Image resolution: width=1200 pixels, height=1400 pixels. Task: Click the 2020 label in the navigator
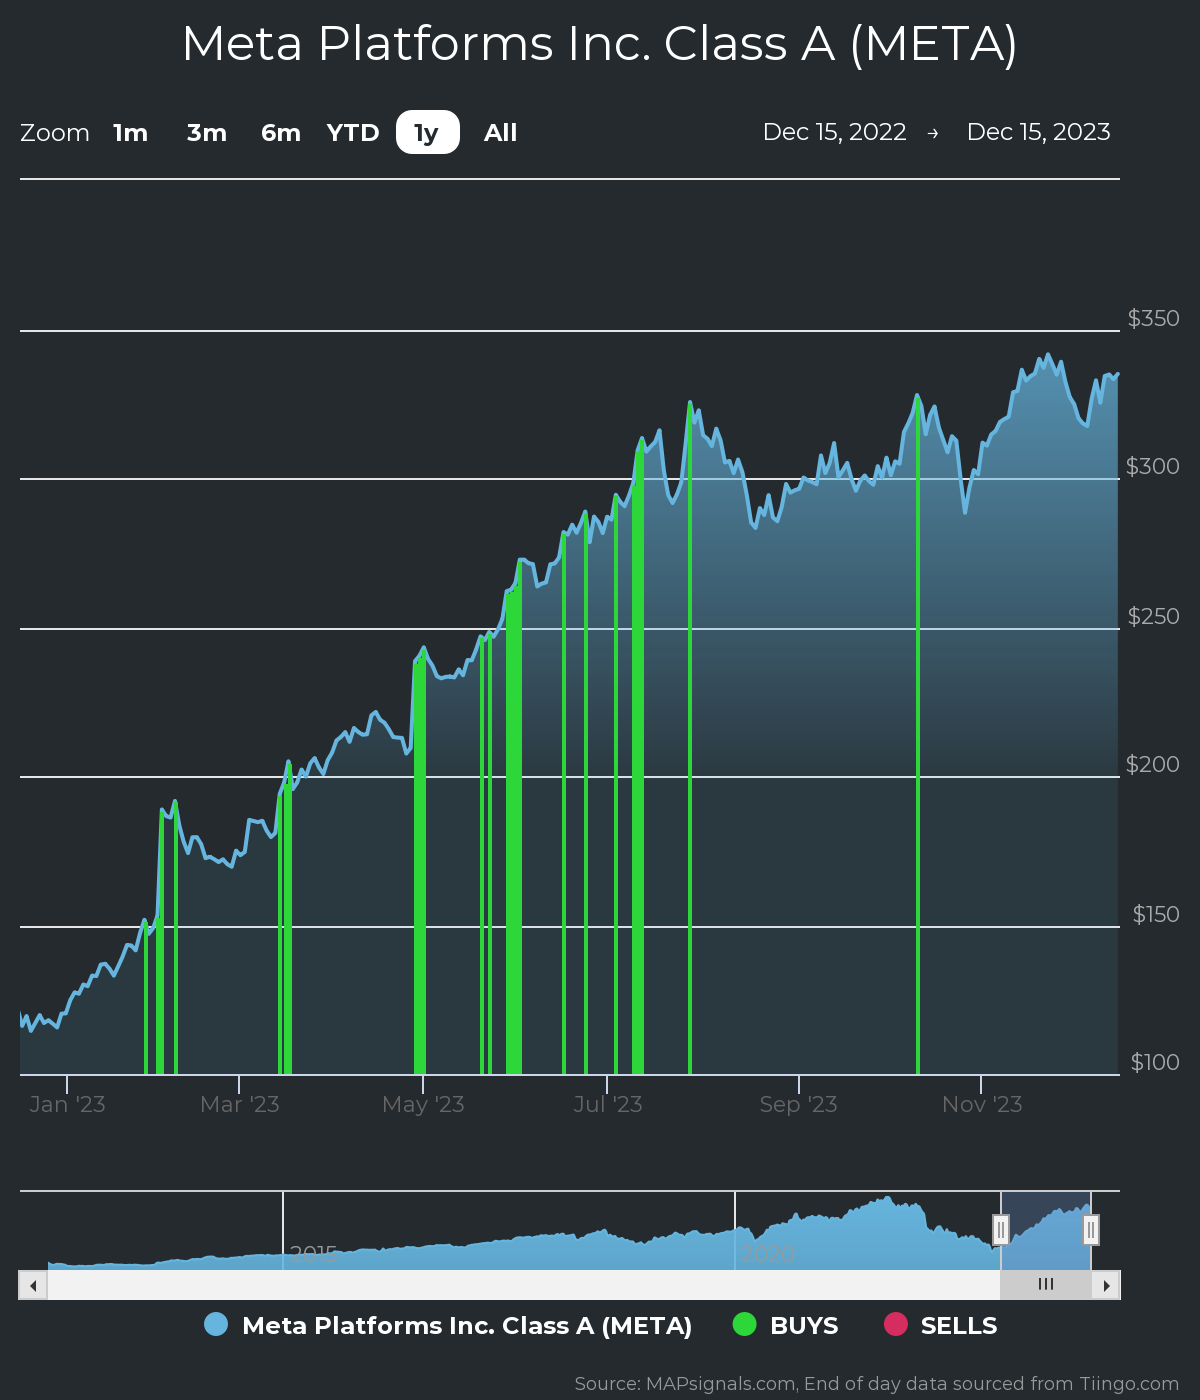767,1253
